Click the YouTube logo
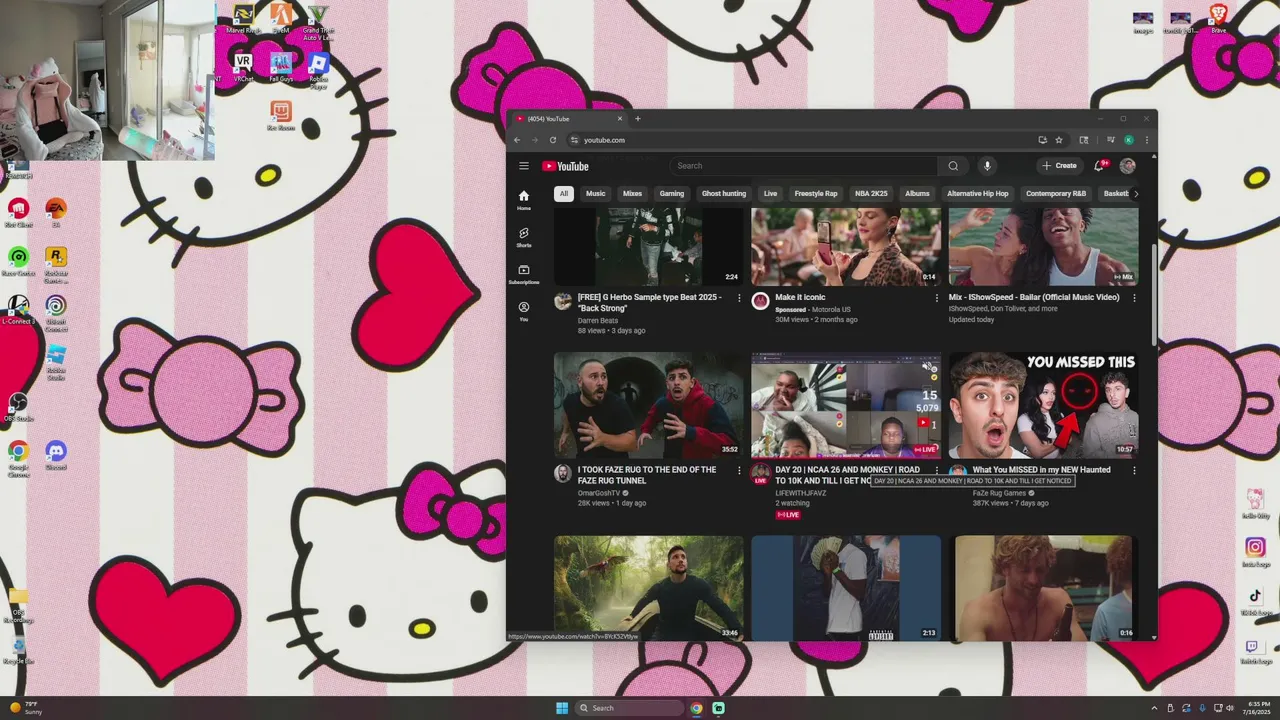Screen dimensions: 1280x720 click(x=565, y=166)
